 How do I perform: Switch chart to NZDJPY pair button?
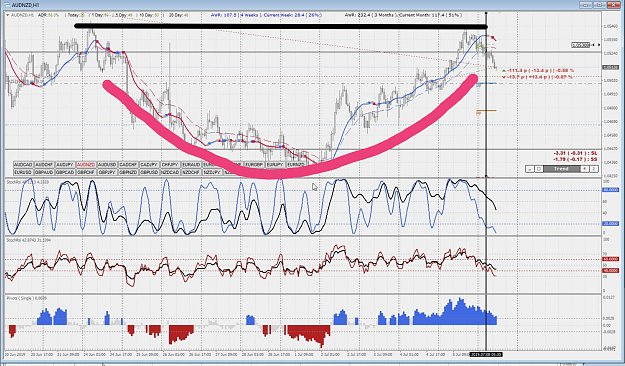(x=212, y=172)
